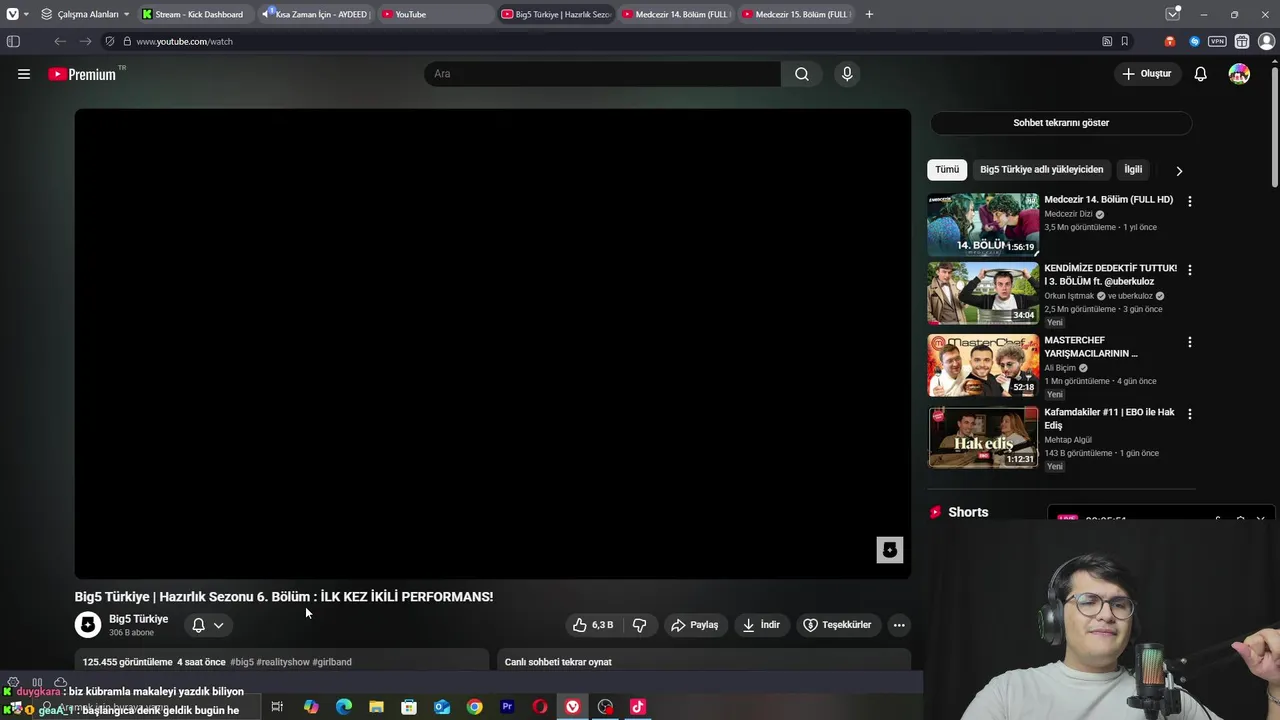Open the browser profile icon
Image resolution: width=1280 pixels, height=720 pixels.
(x=1266, y=41)
